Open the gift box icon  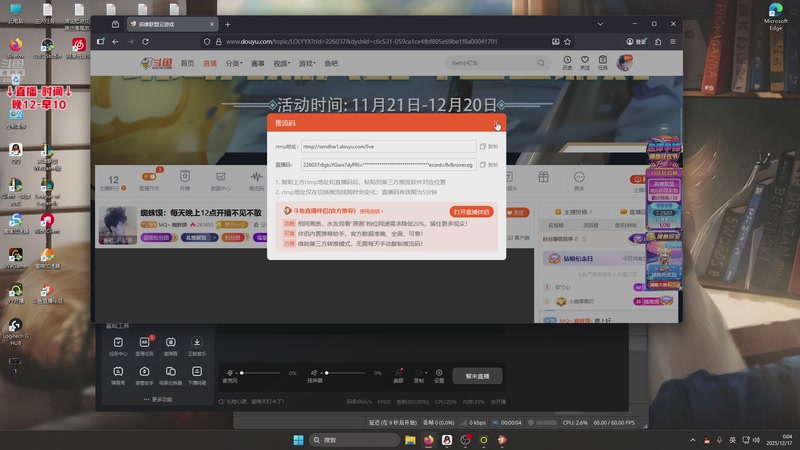pos(543,177)
